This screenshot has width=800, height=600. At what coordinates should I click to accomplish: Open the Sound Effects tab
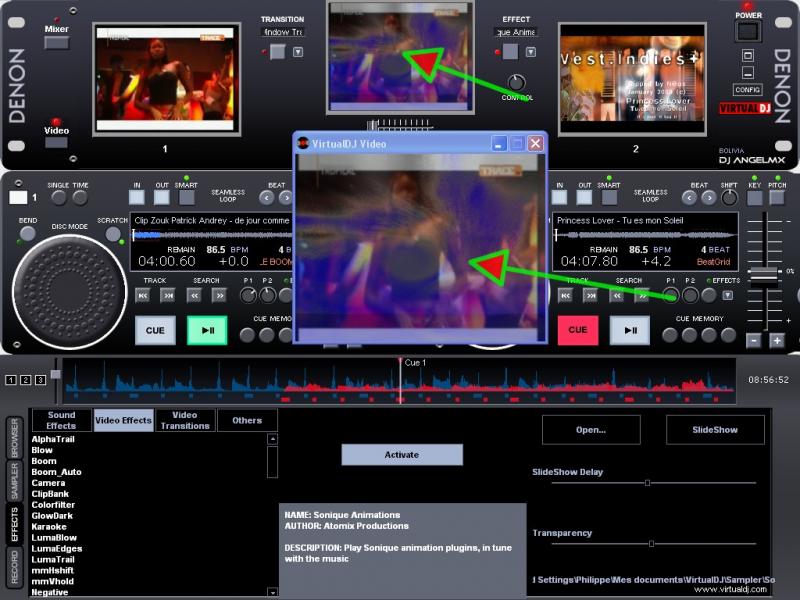(x=61, y=420)
